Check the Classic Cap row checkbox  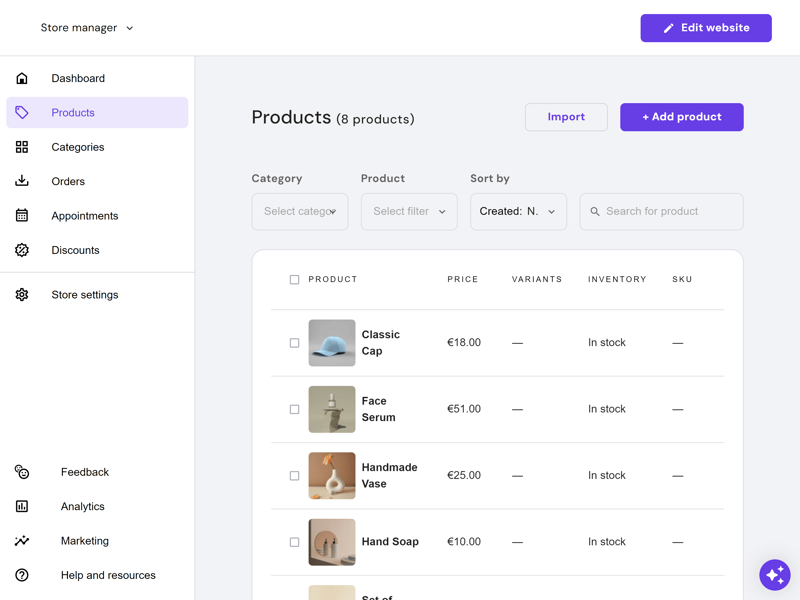294,343
